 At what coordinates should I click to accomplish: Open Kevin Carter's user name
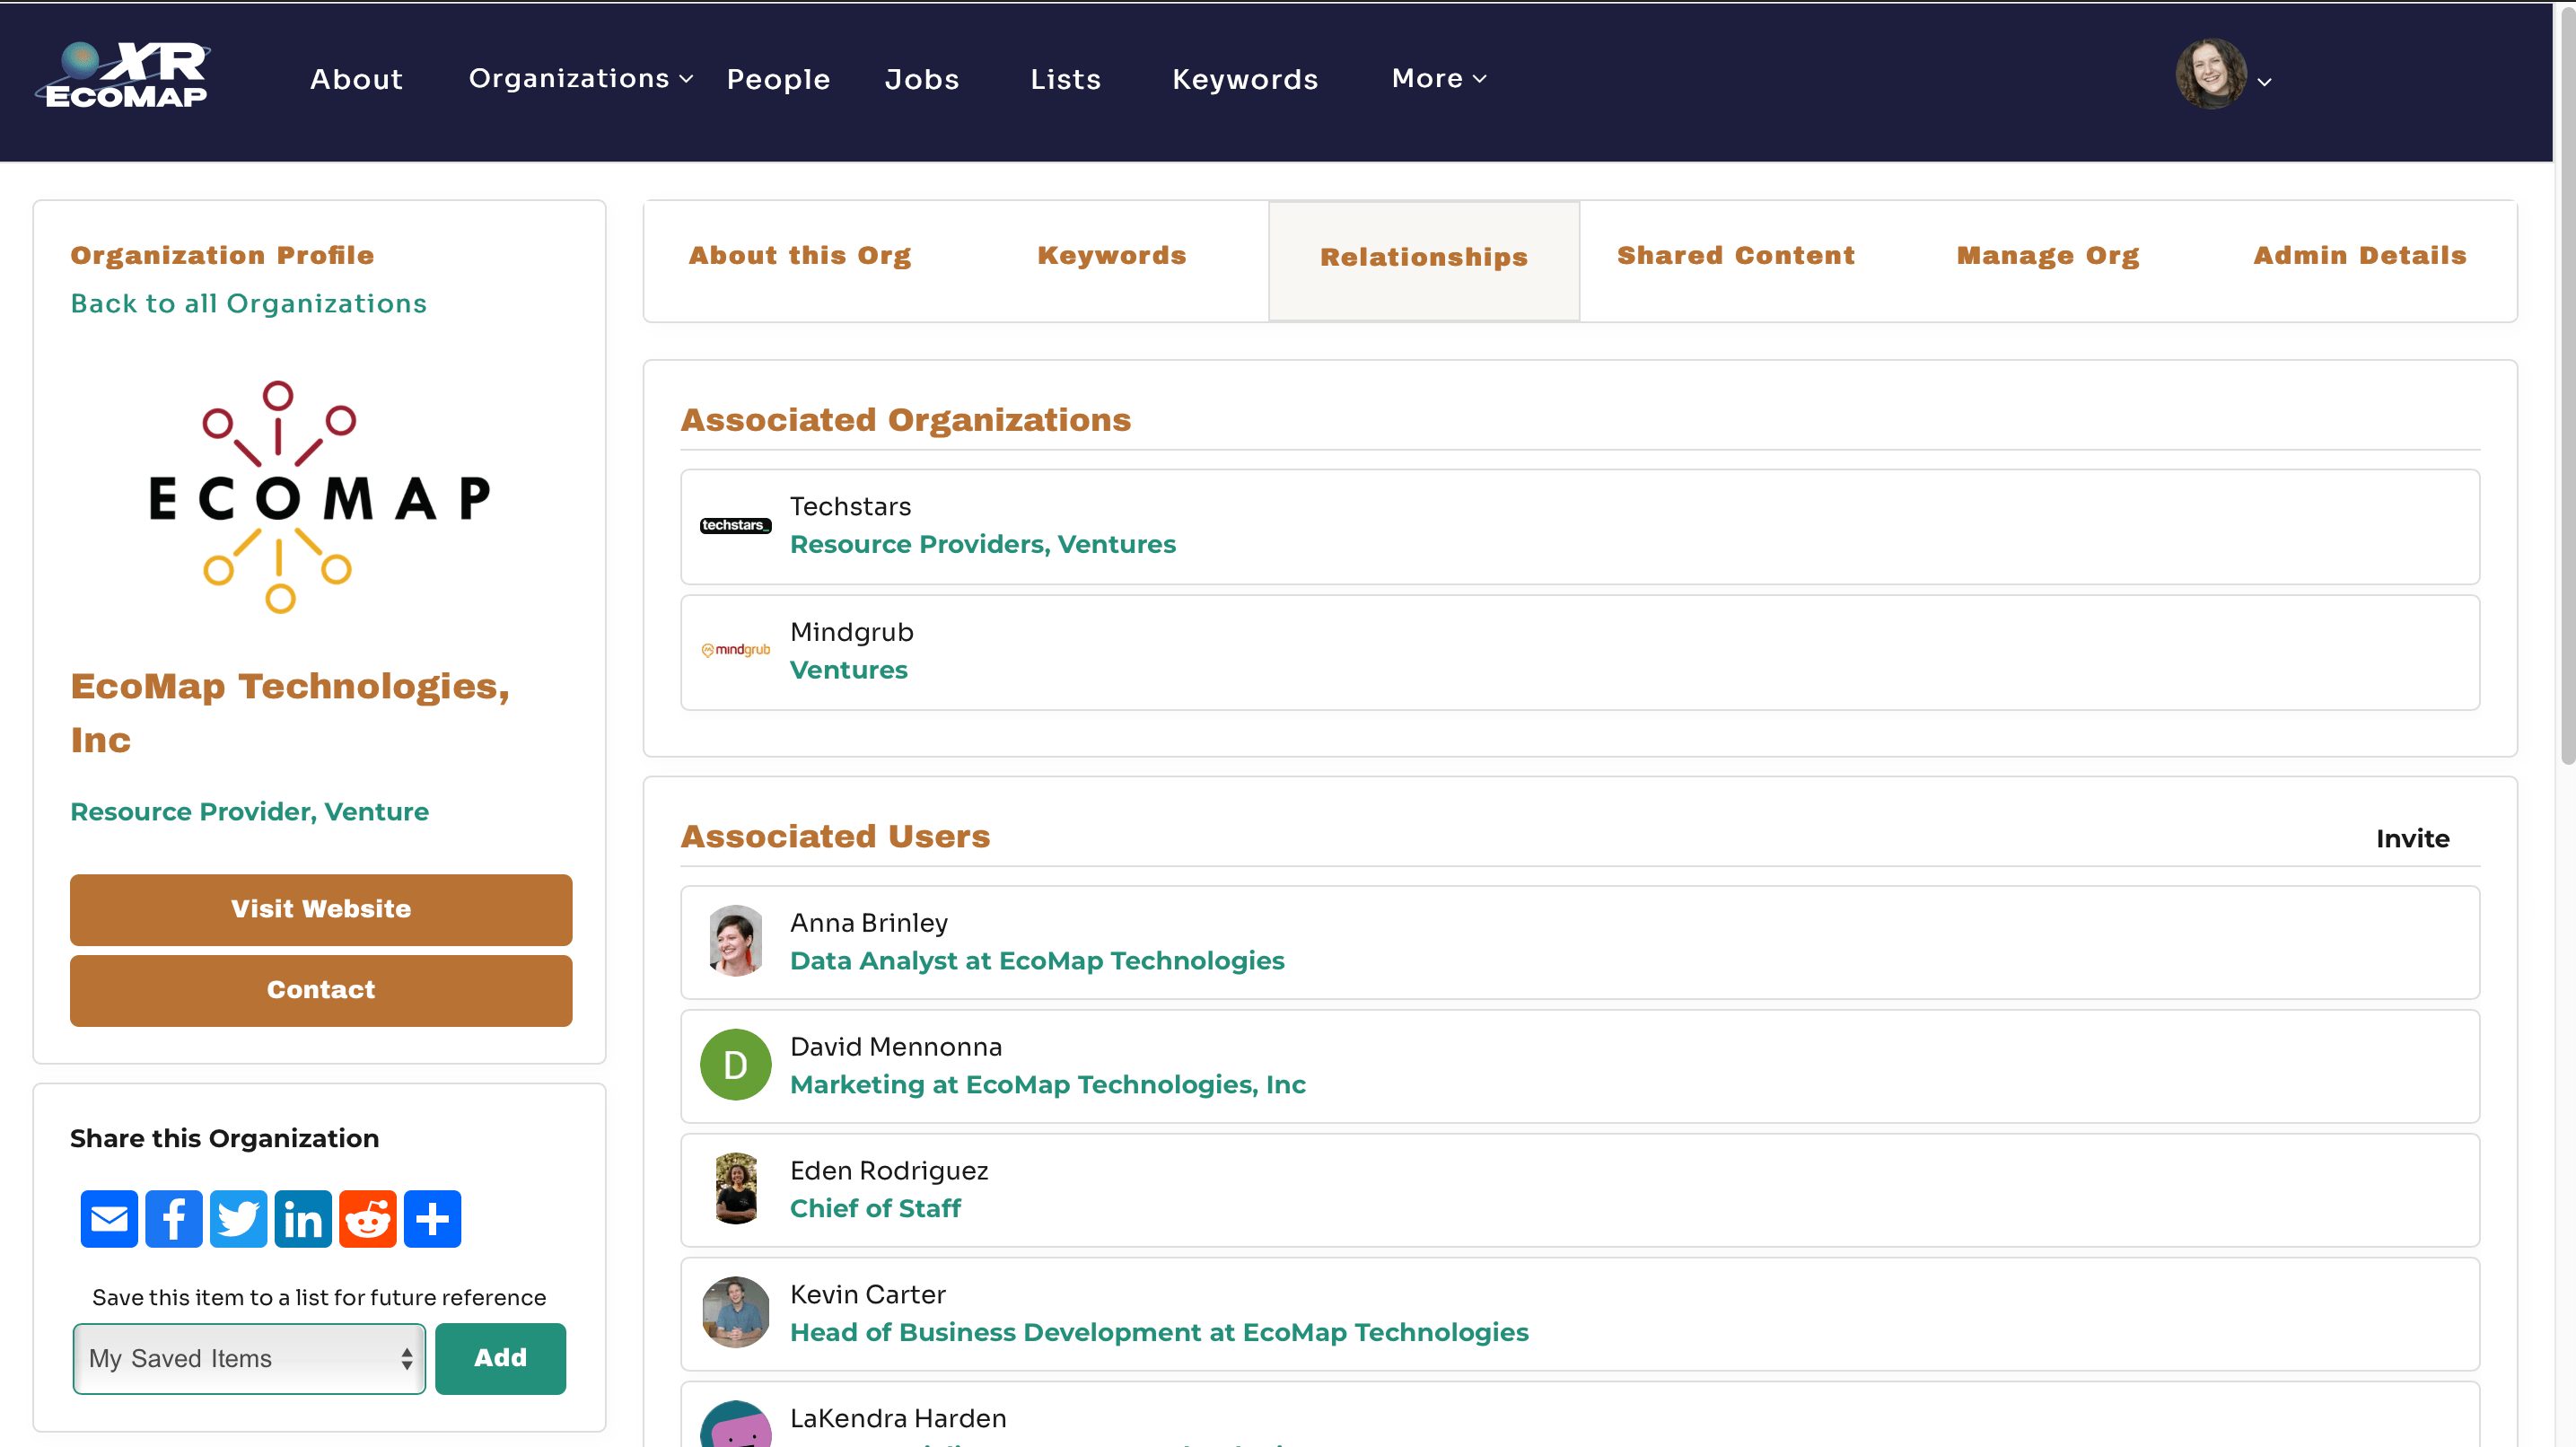coord(868,1295)
